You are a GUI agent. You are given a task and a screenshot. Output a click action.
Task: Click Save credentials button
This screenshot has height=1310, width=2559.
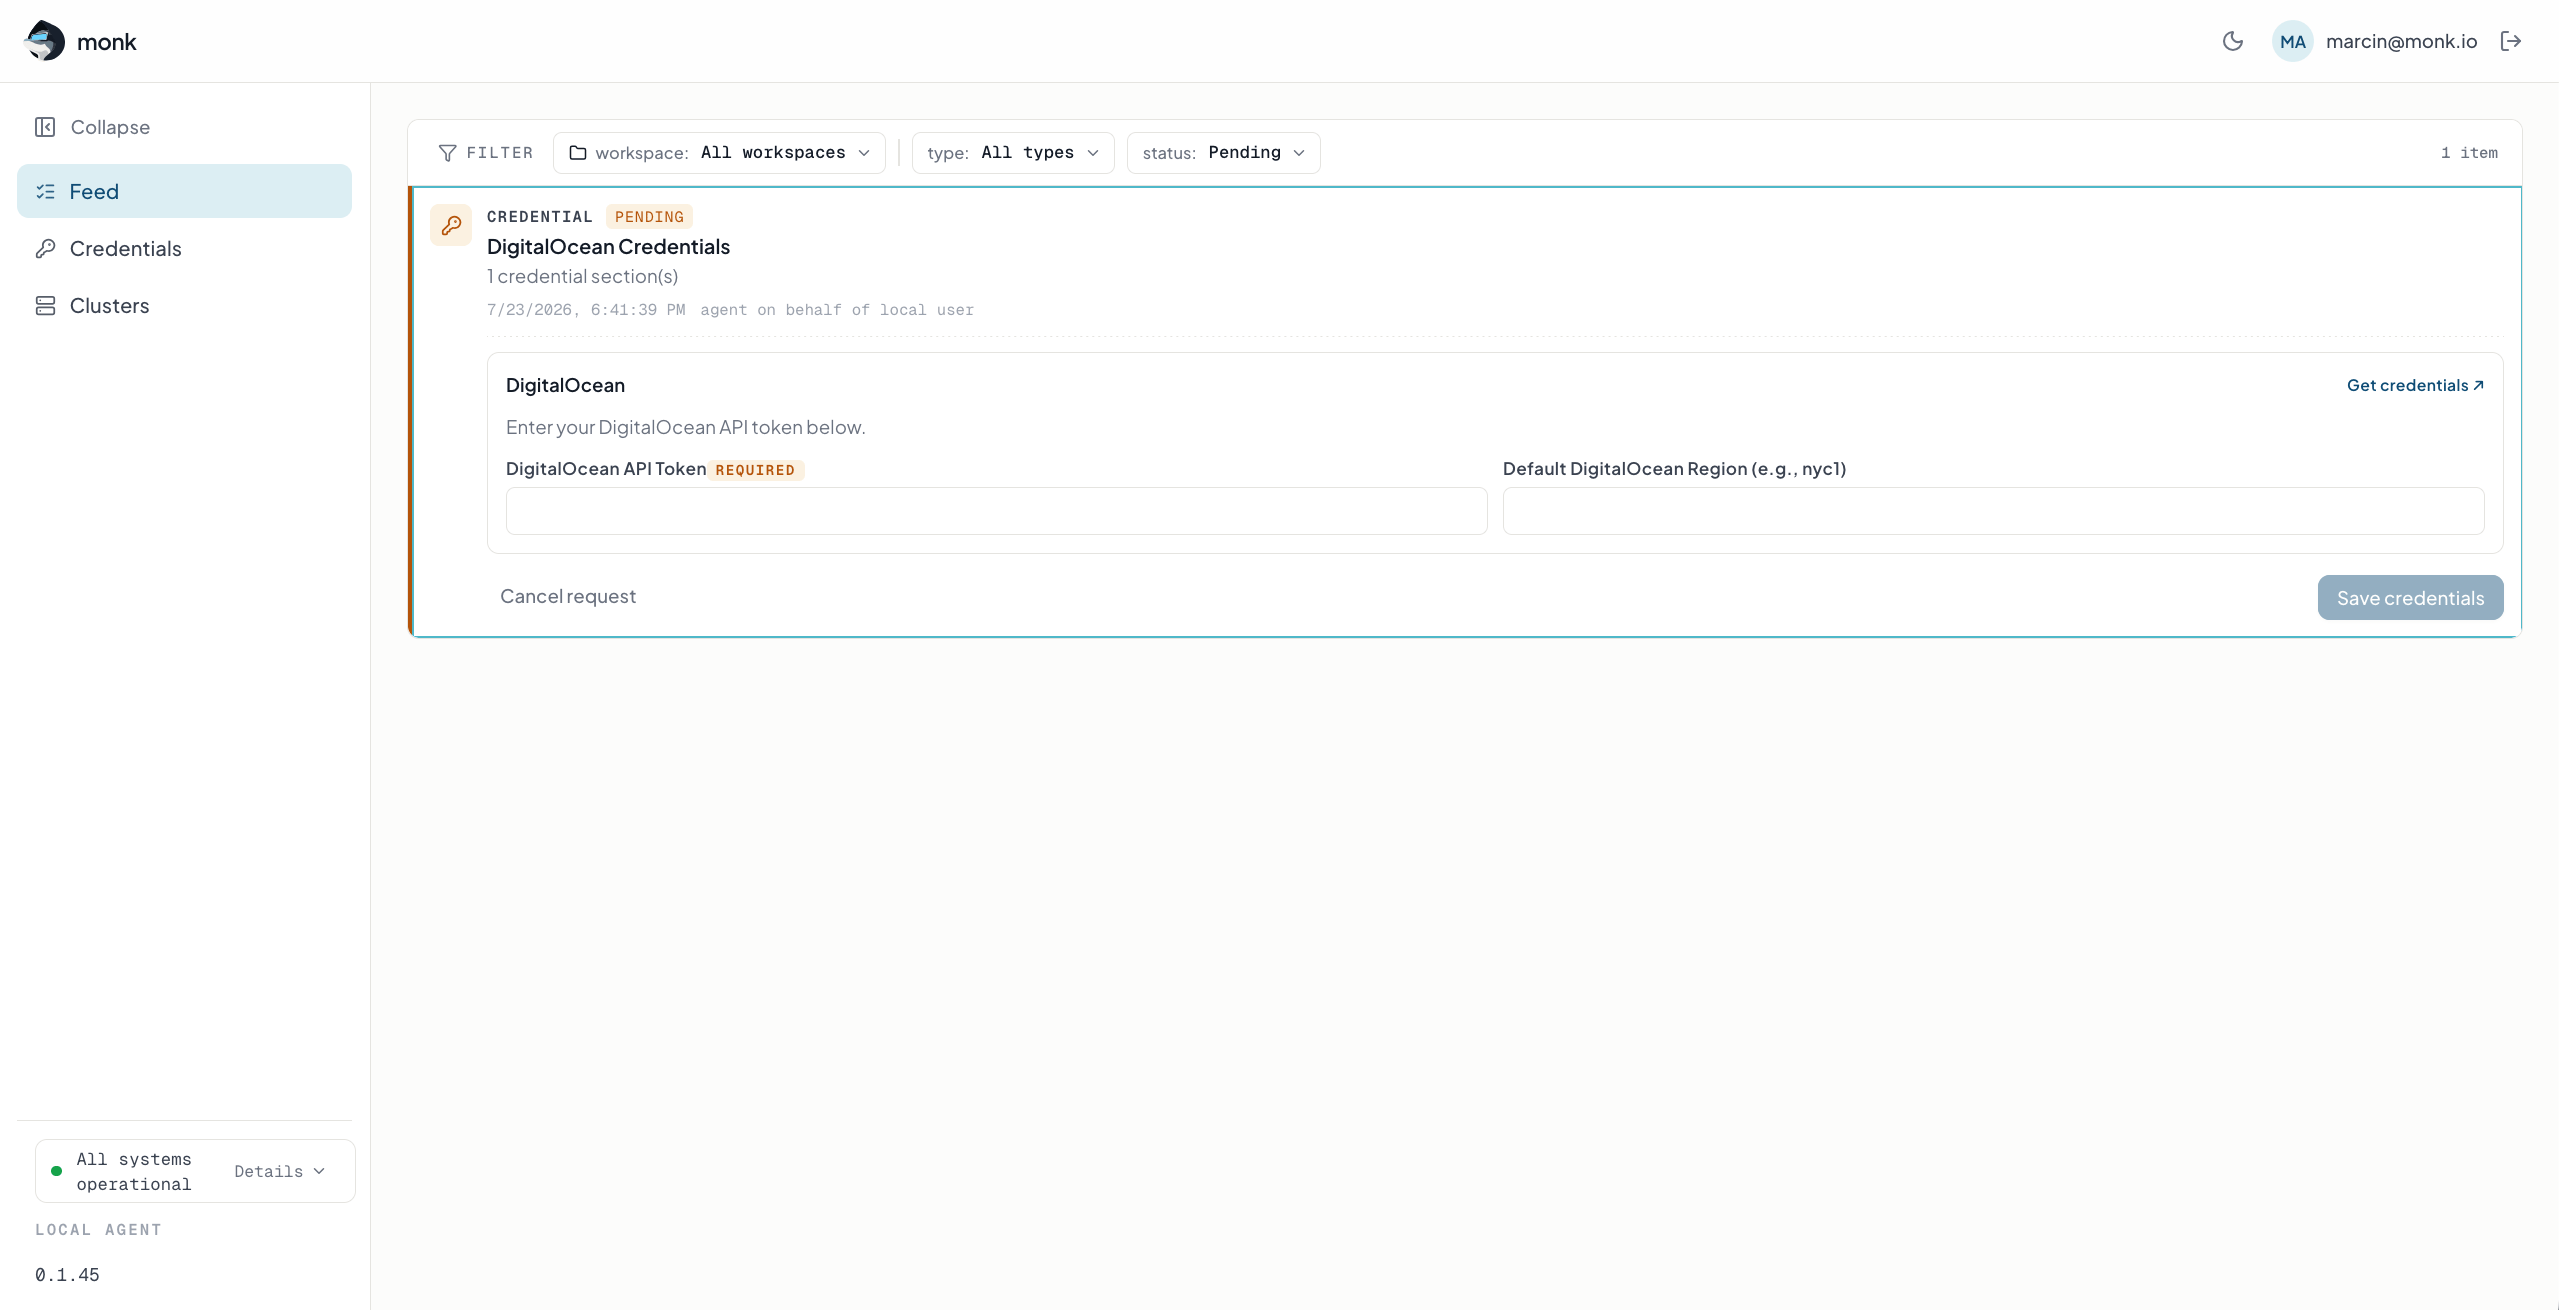coord(2410,598)
